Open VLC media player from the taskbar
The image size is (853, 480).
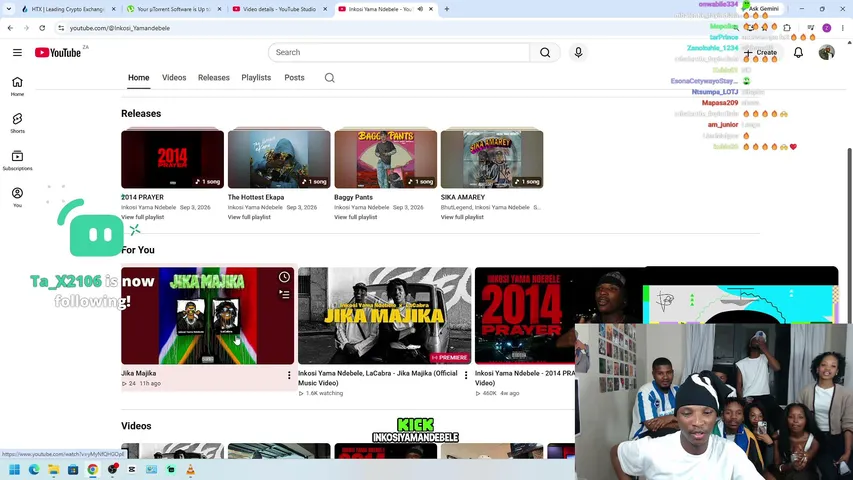pyautogui.click(x=190, y=470)
